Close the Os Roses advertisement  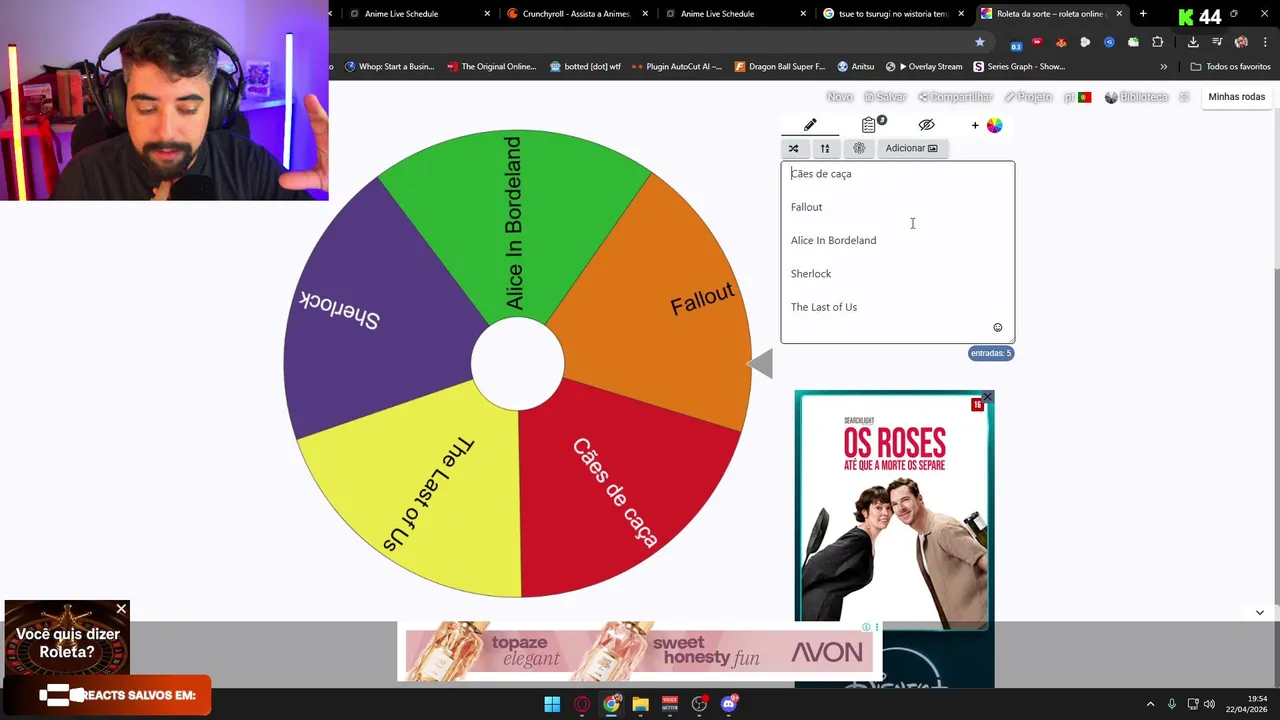coord(987,398)
